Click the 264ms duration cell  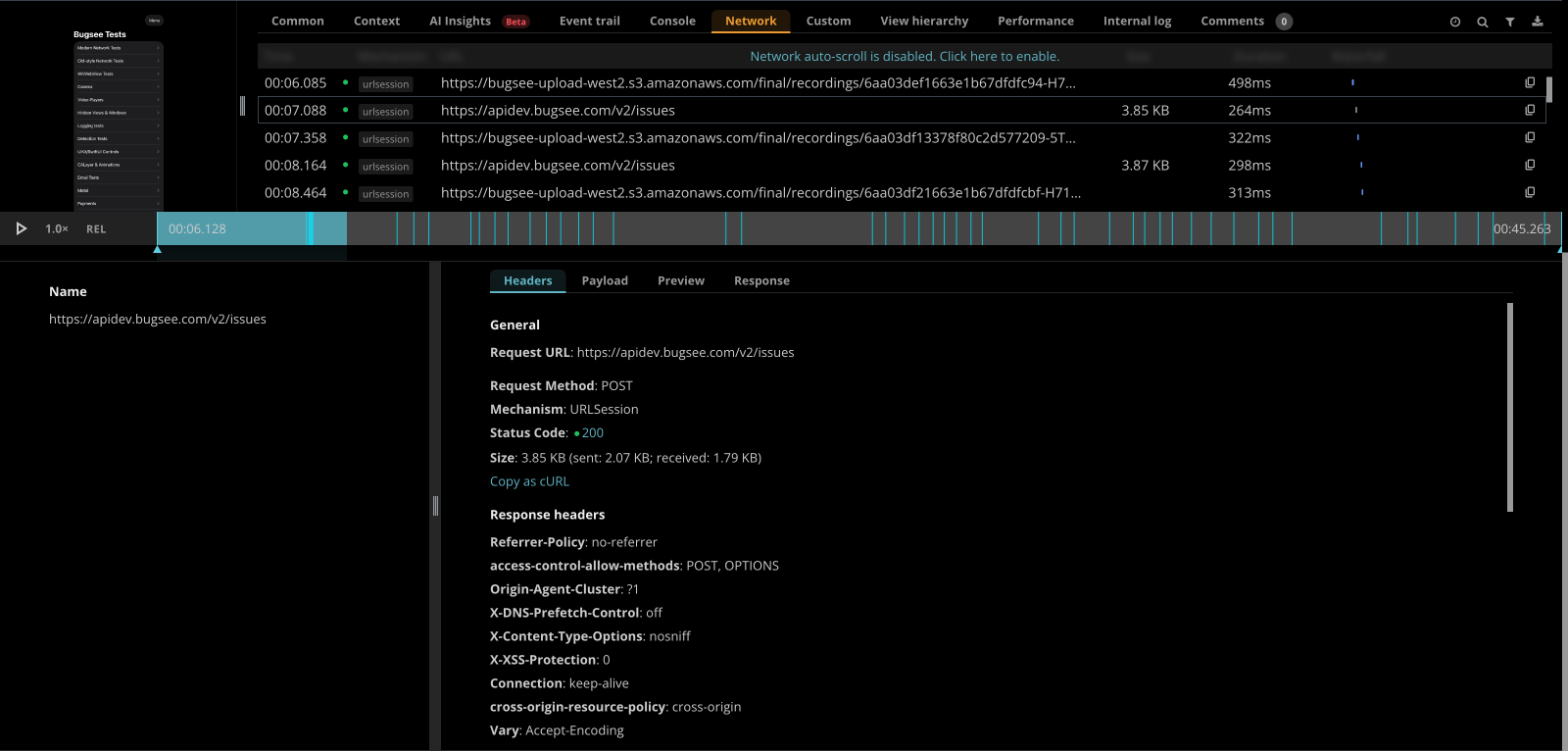(1250, 110)
